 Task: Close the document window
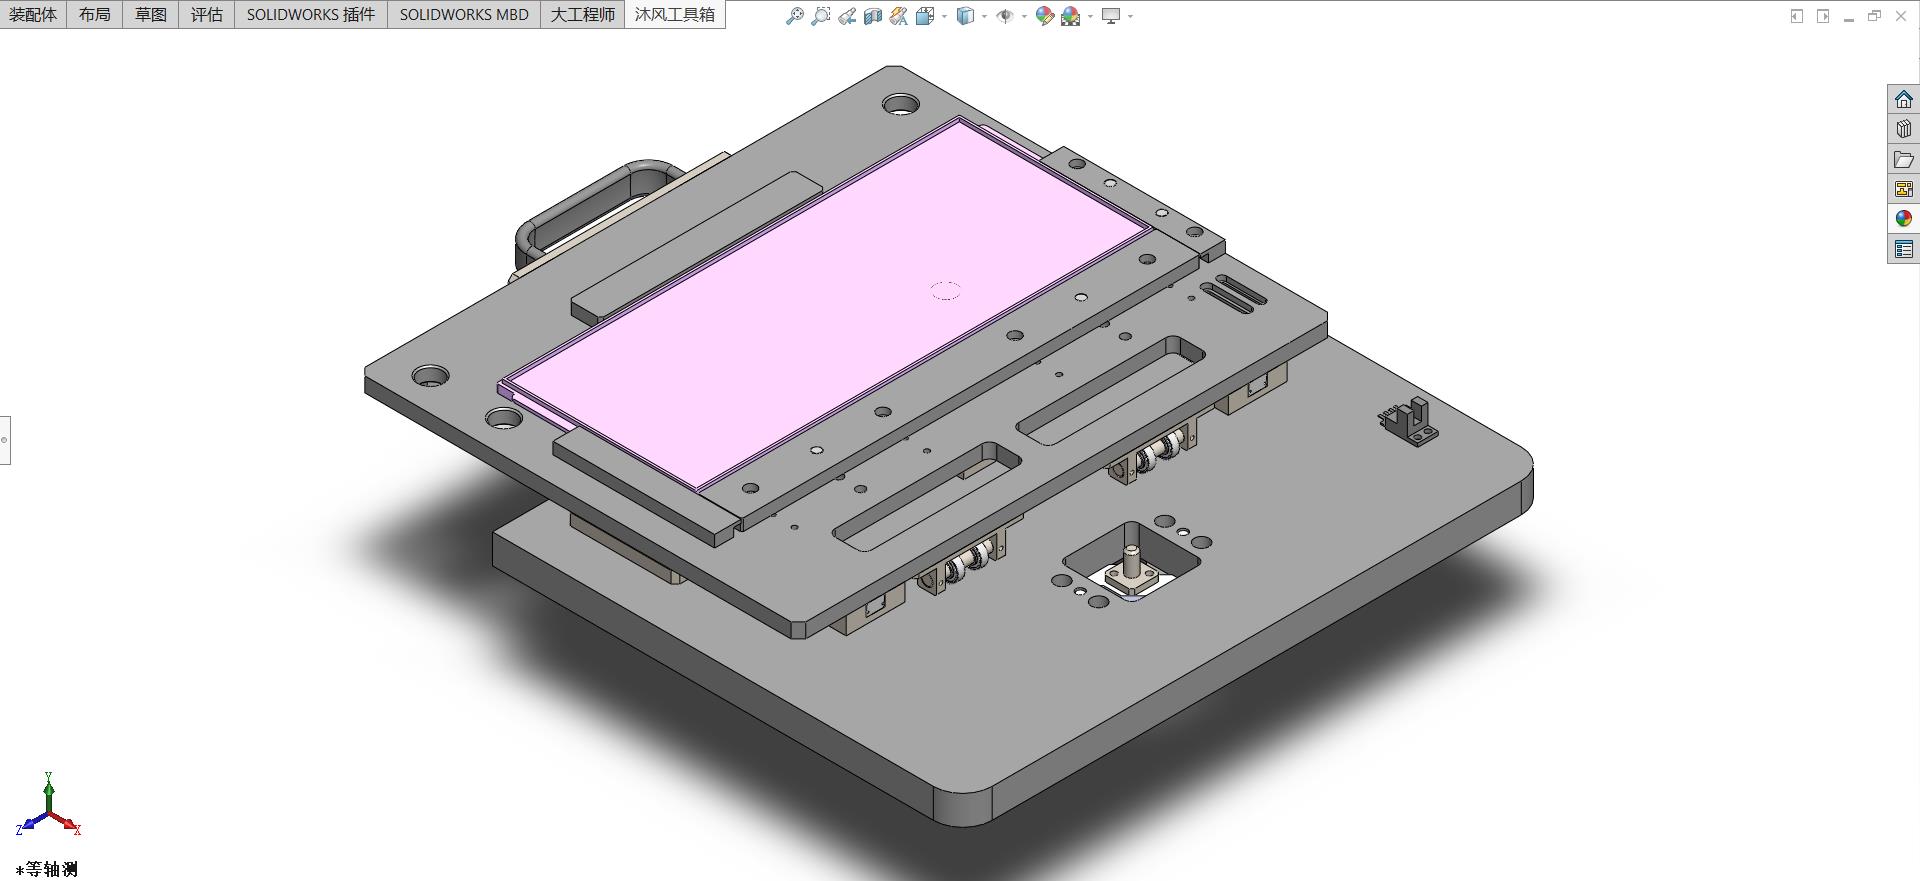1901,16
